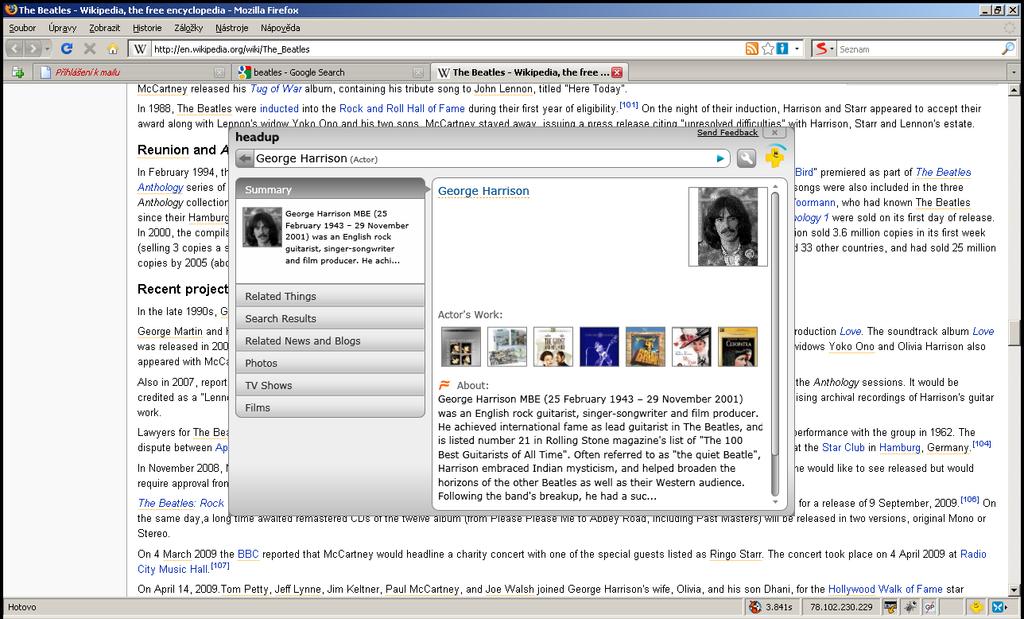
Task: Click the Tug of War album link
Action: [275, 89]
